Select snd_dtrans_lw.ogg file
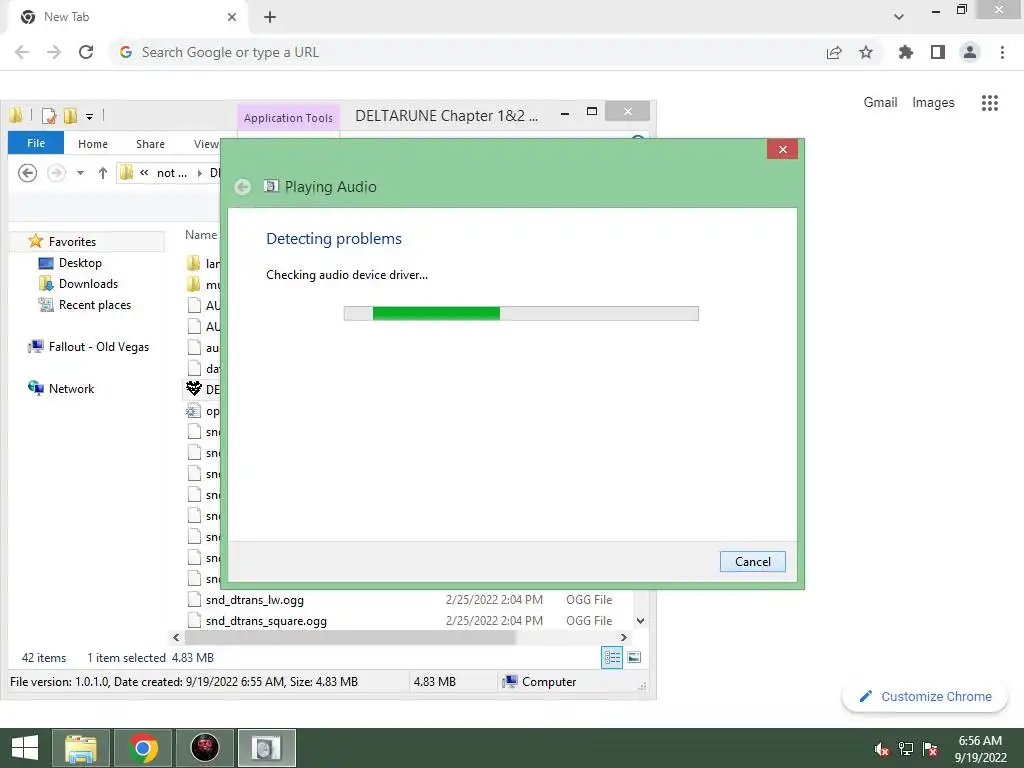 point(255,600)
